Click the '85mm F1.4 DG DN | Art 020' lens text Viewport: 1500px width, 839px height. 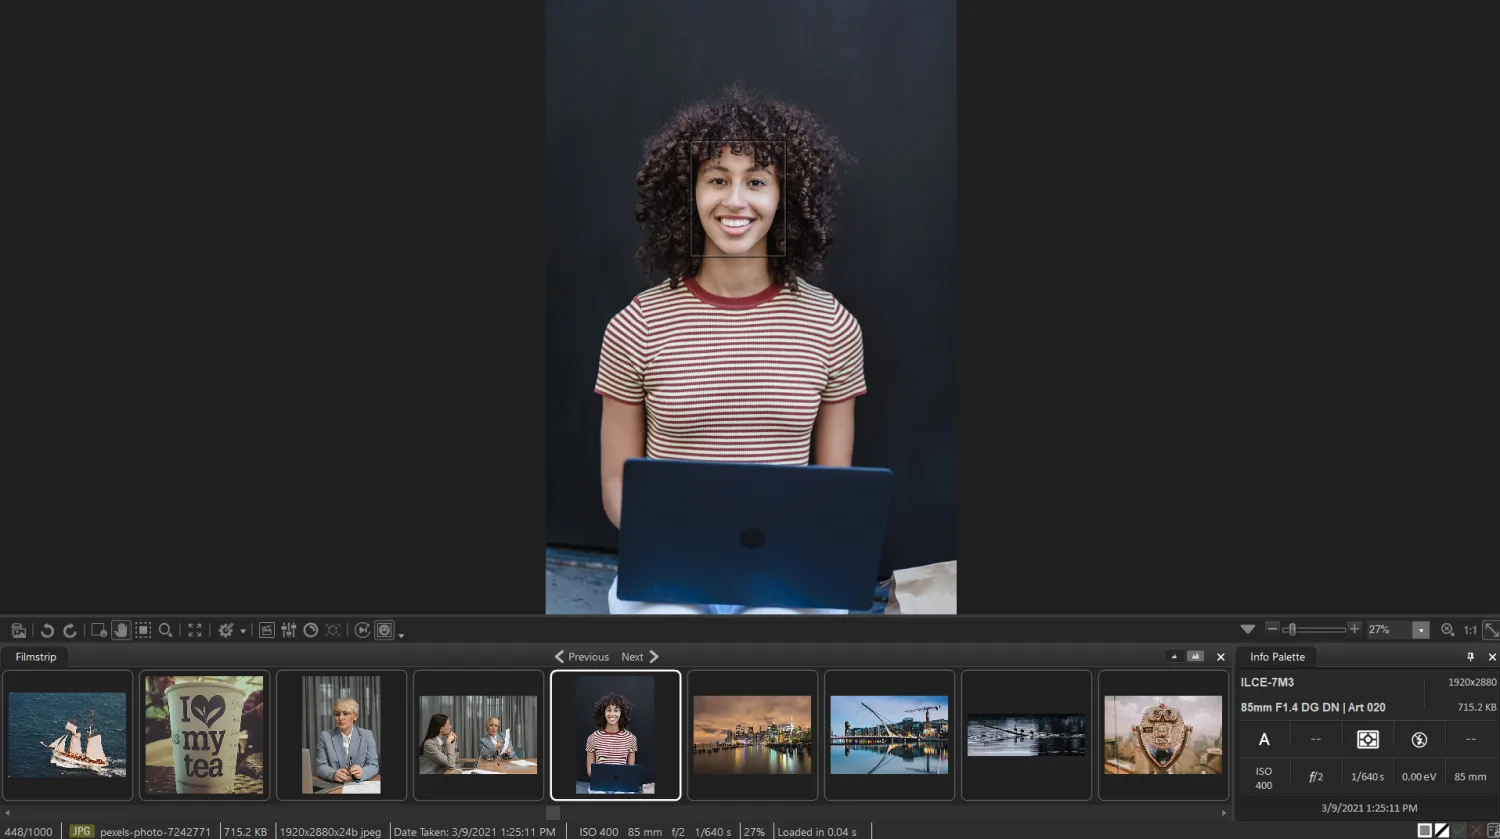point(1313,707)
